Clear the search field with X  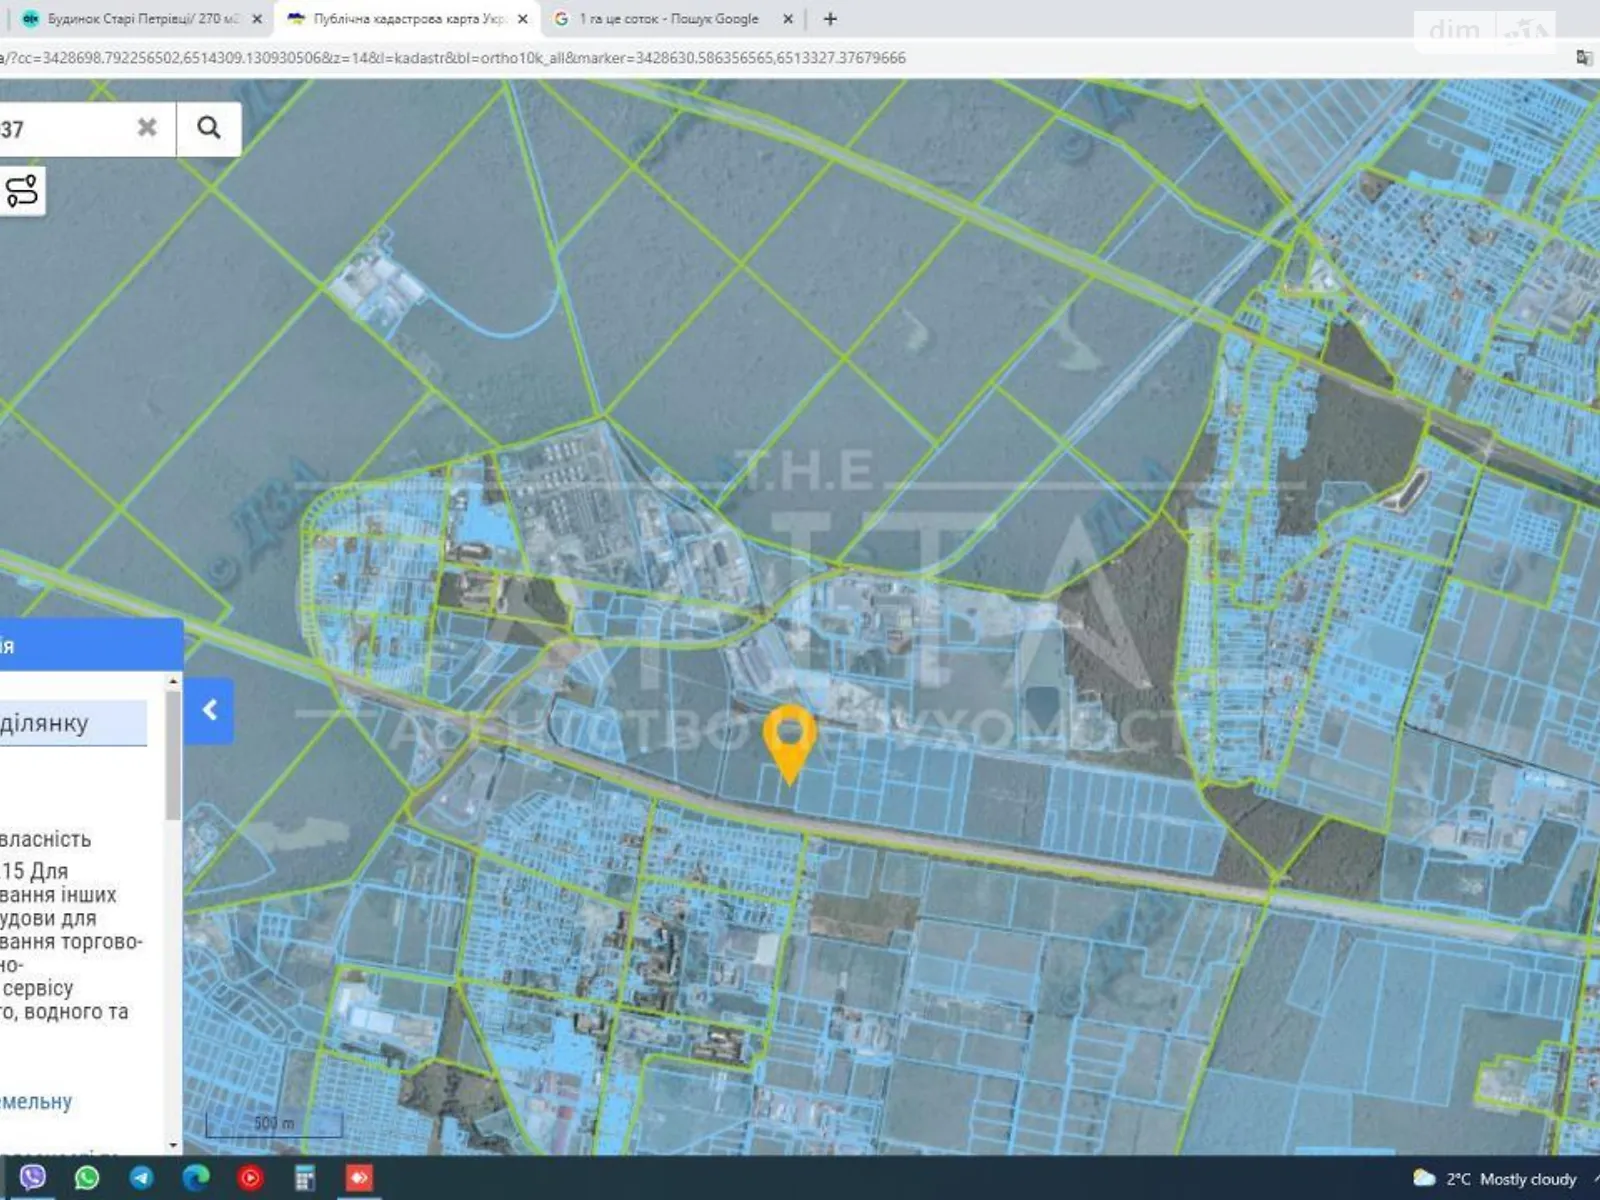pyautogui.click(x=147, y=128)
